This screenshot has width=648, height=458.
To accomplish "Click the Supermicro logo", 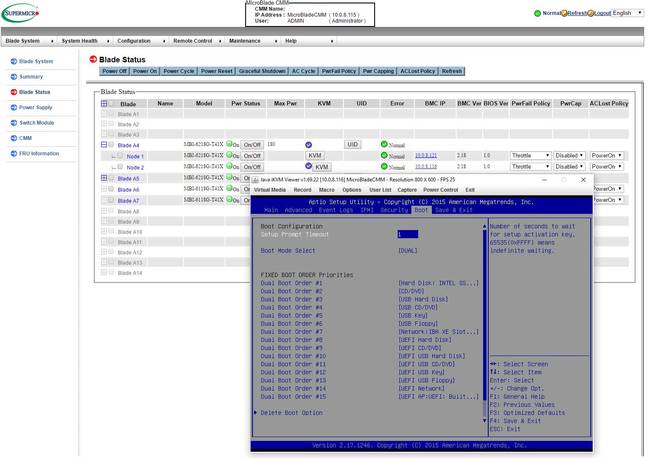I will point(21,13).
